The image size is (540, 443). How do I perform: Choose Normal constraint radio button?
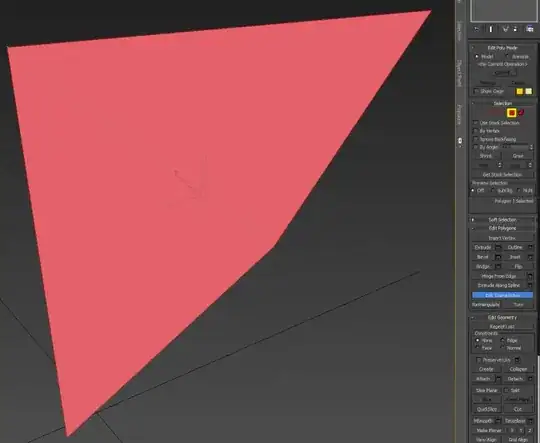coord(502,348)
